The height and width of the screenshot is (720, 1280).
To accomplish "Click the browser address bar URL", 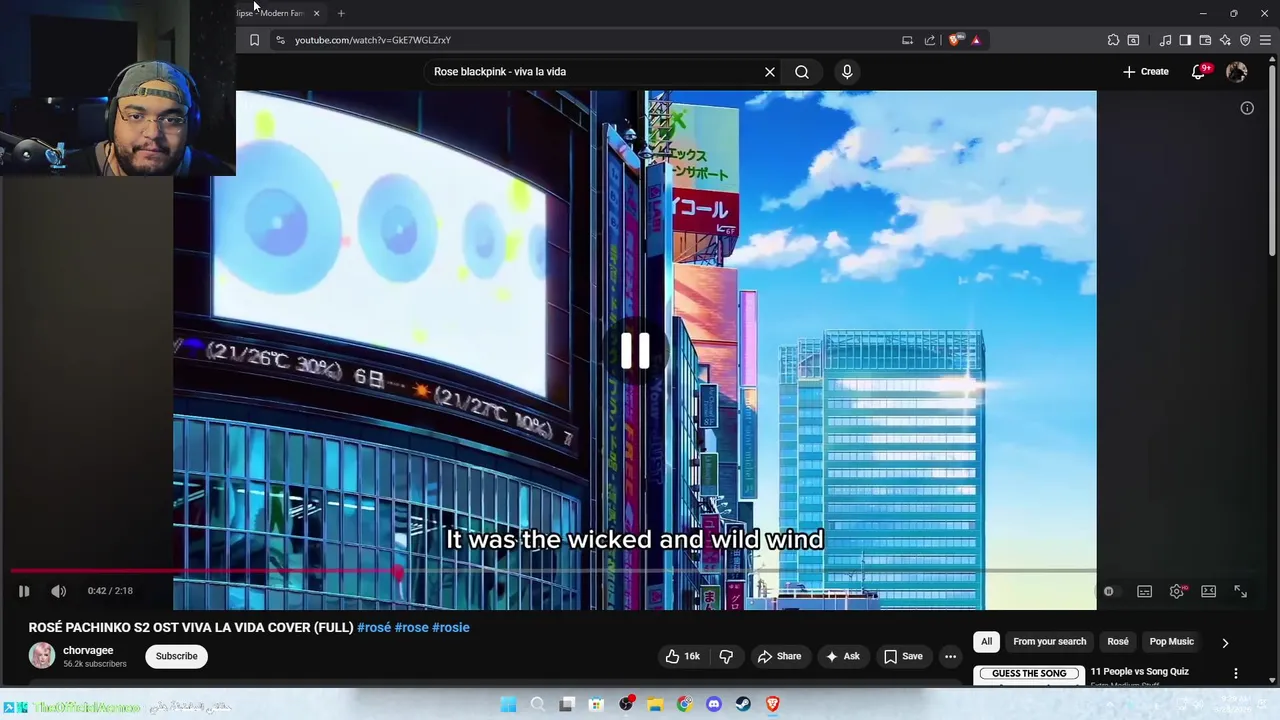I will 372,40.
